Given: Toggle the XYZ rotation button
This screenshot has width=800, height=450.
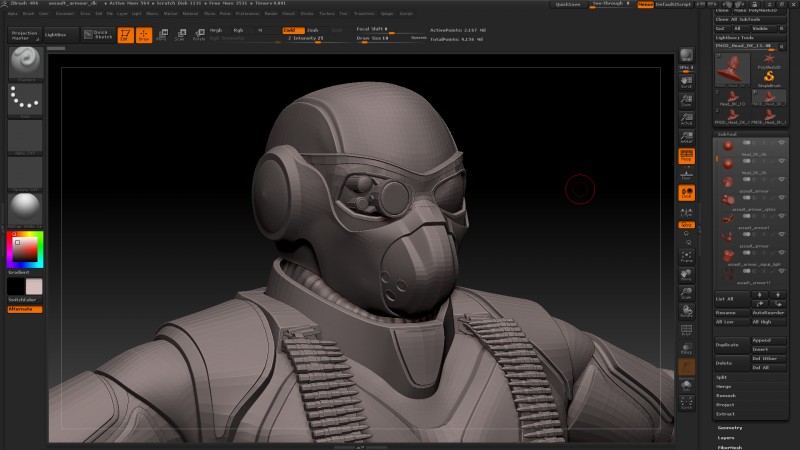Looking at the screenshot, I should [x=686, y=224].
